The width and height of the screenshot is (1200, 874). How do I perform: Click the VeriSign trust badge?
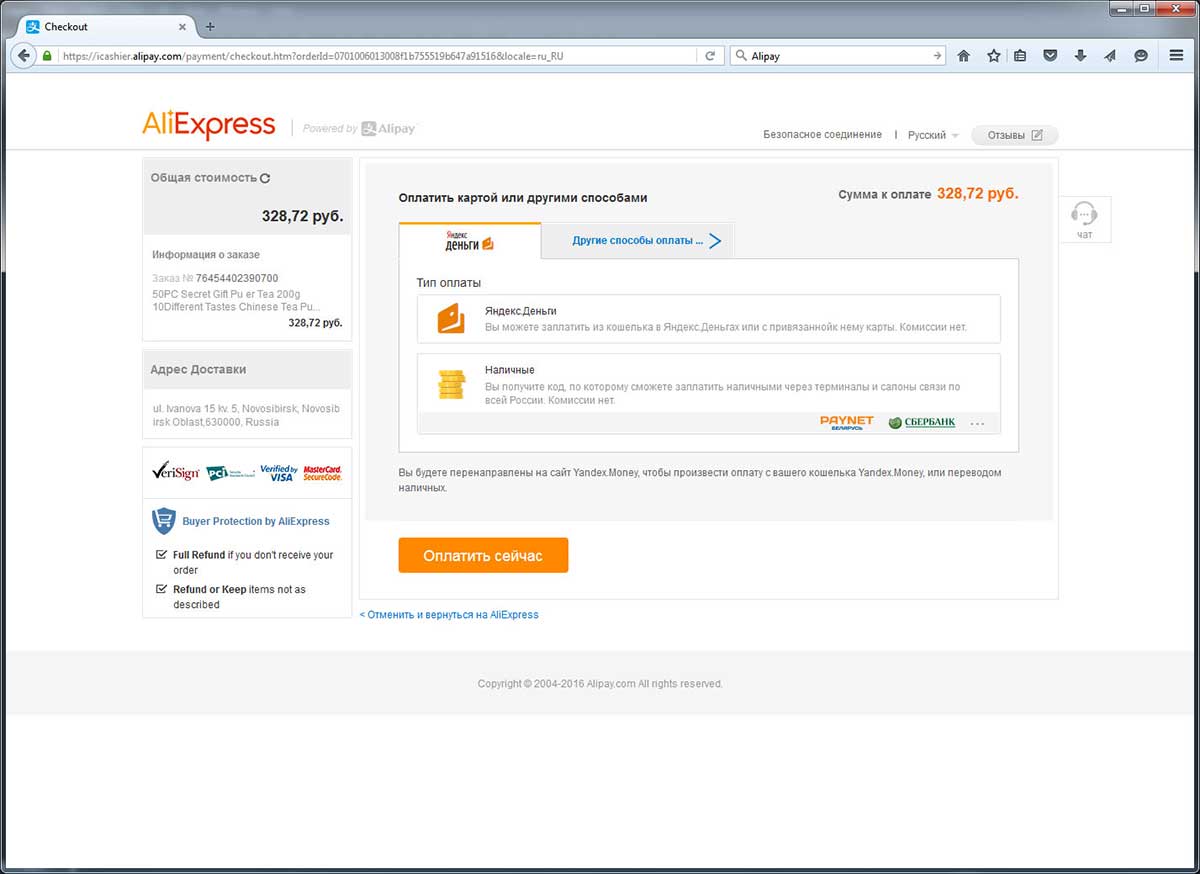[x=176, y=472]
